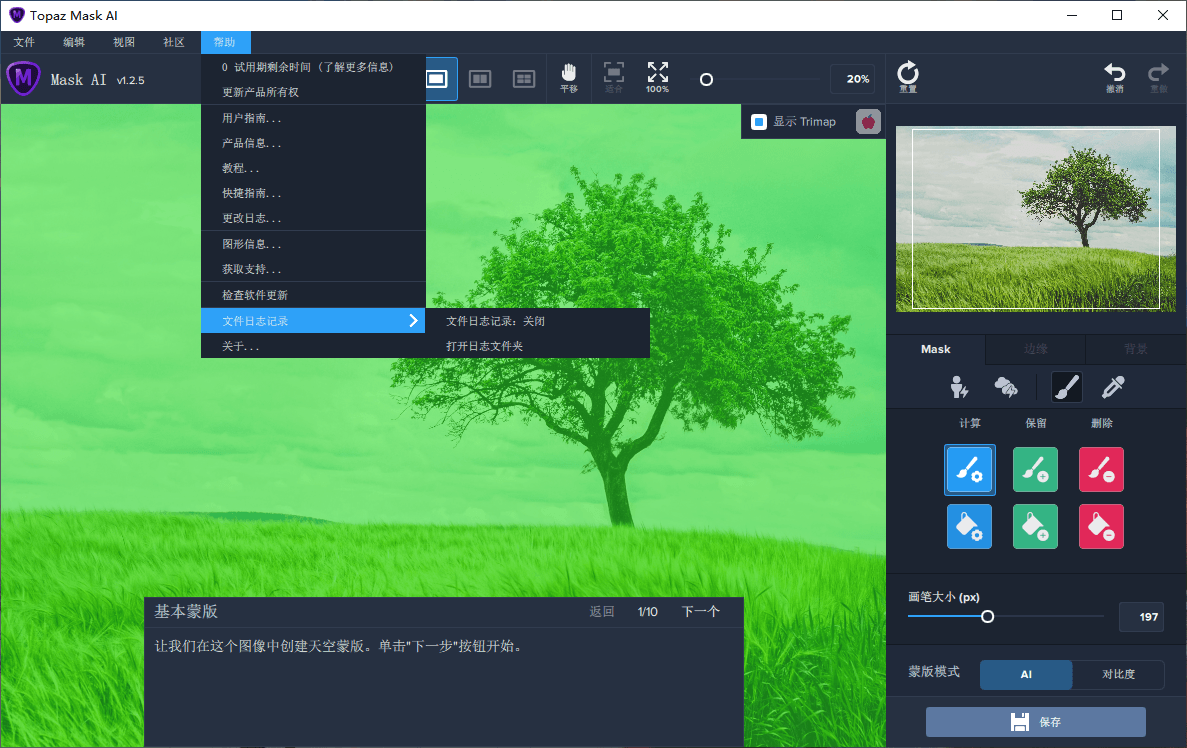Choose 更新产品所有权 from the menu
Image resolution: width=1187 pixels, height=748 pixels.
[x=313, y=92]
